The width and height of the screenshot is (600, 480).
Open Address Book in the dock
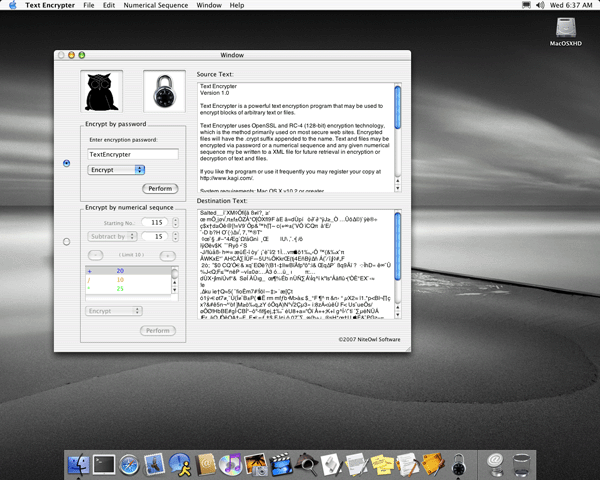[205, 465]
